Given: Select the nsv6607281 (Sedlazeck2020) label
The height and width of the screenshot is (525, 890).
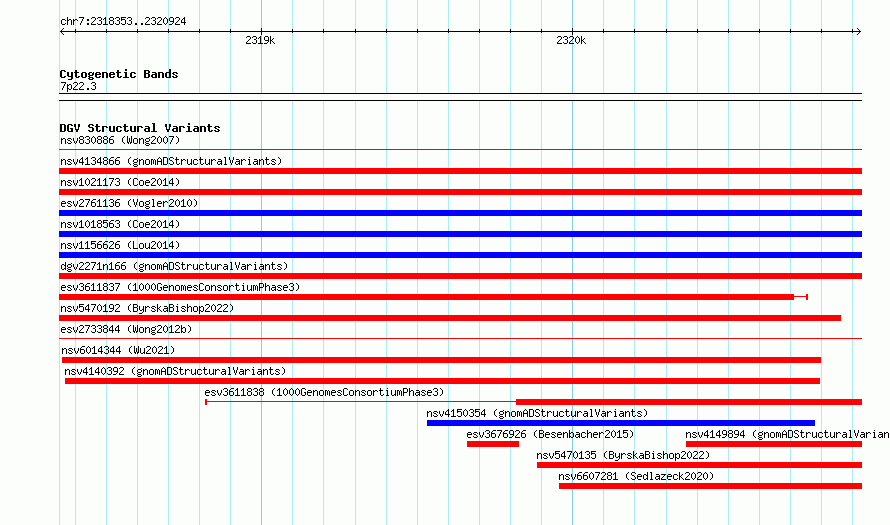Looking at the screenshot, I should [636, 476].
